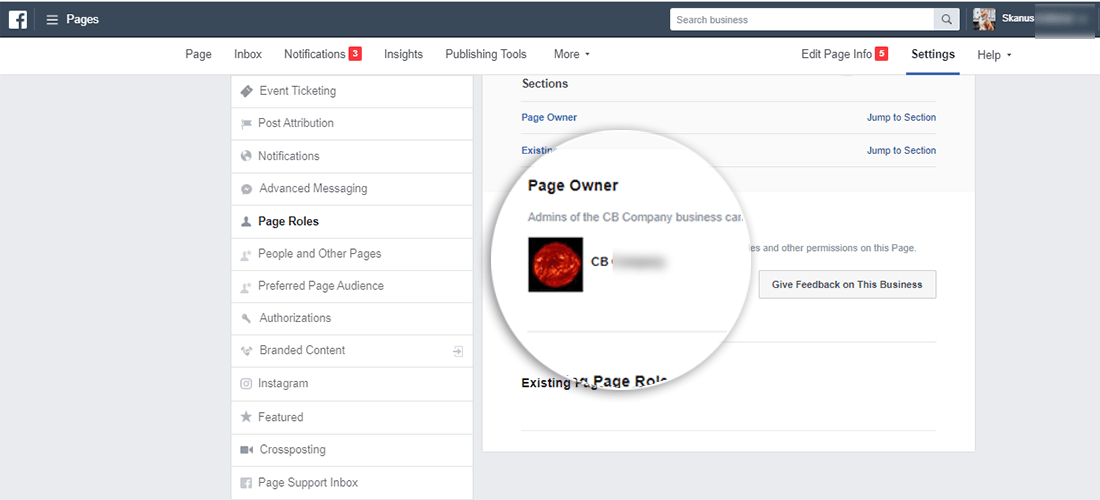The height and width of the screenshot is (500, 1100).
Task: Open the Inbox tab
Action: (x=248, y=54)
